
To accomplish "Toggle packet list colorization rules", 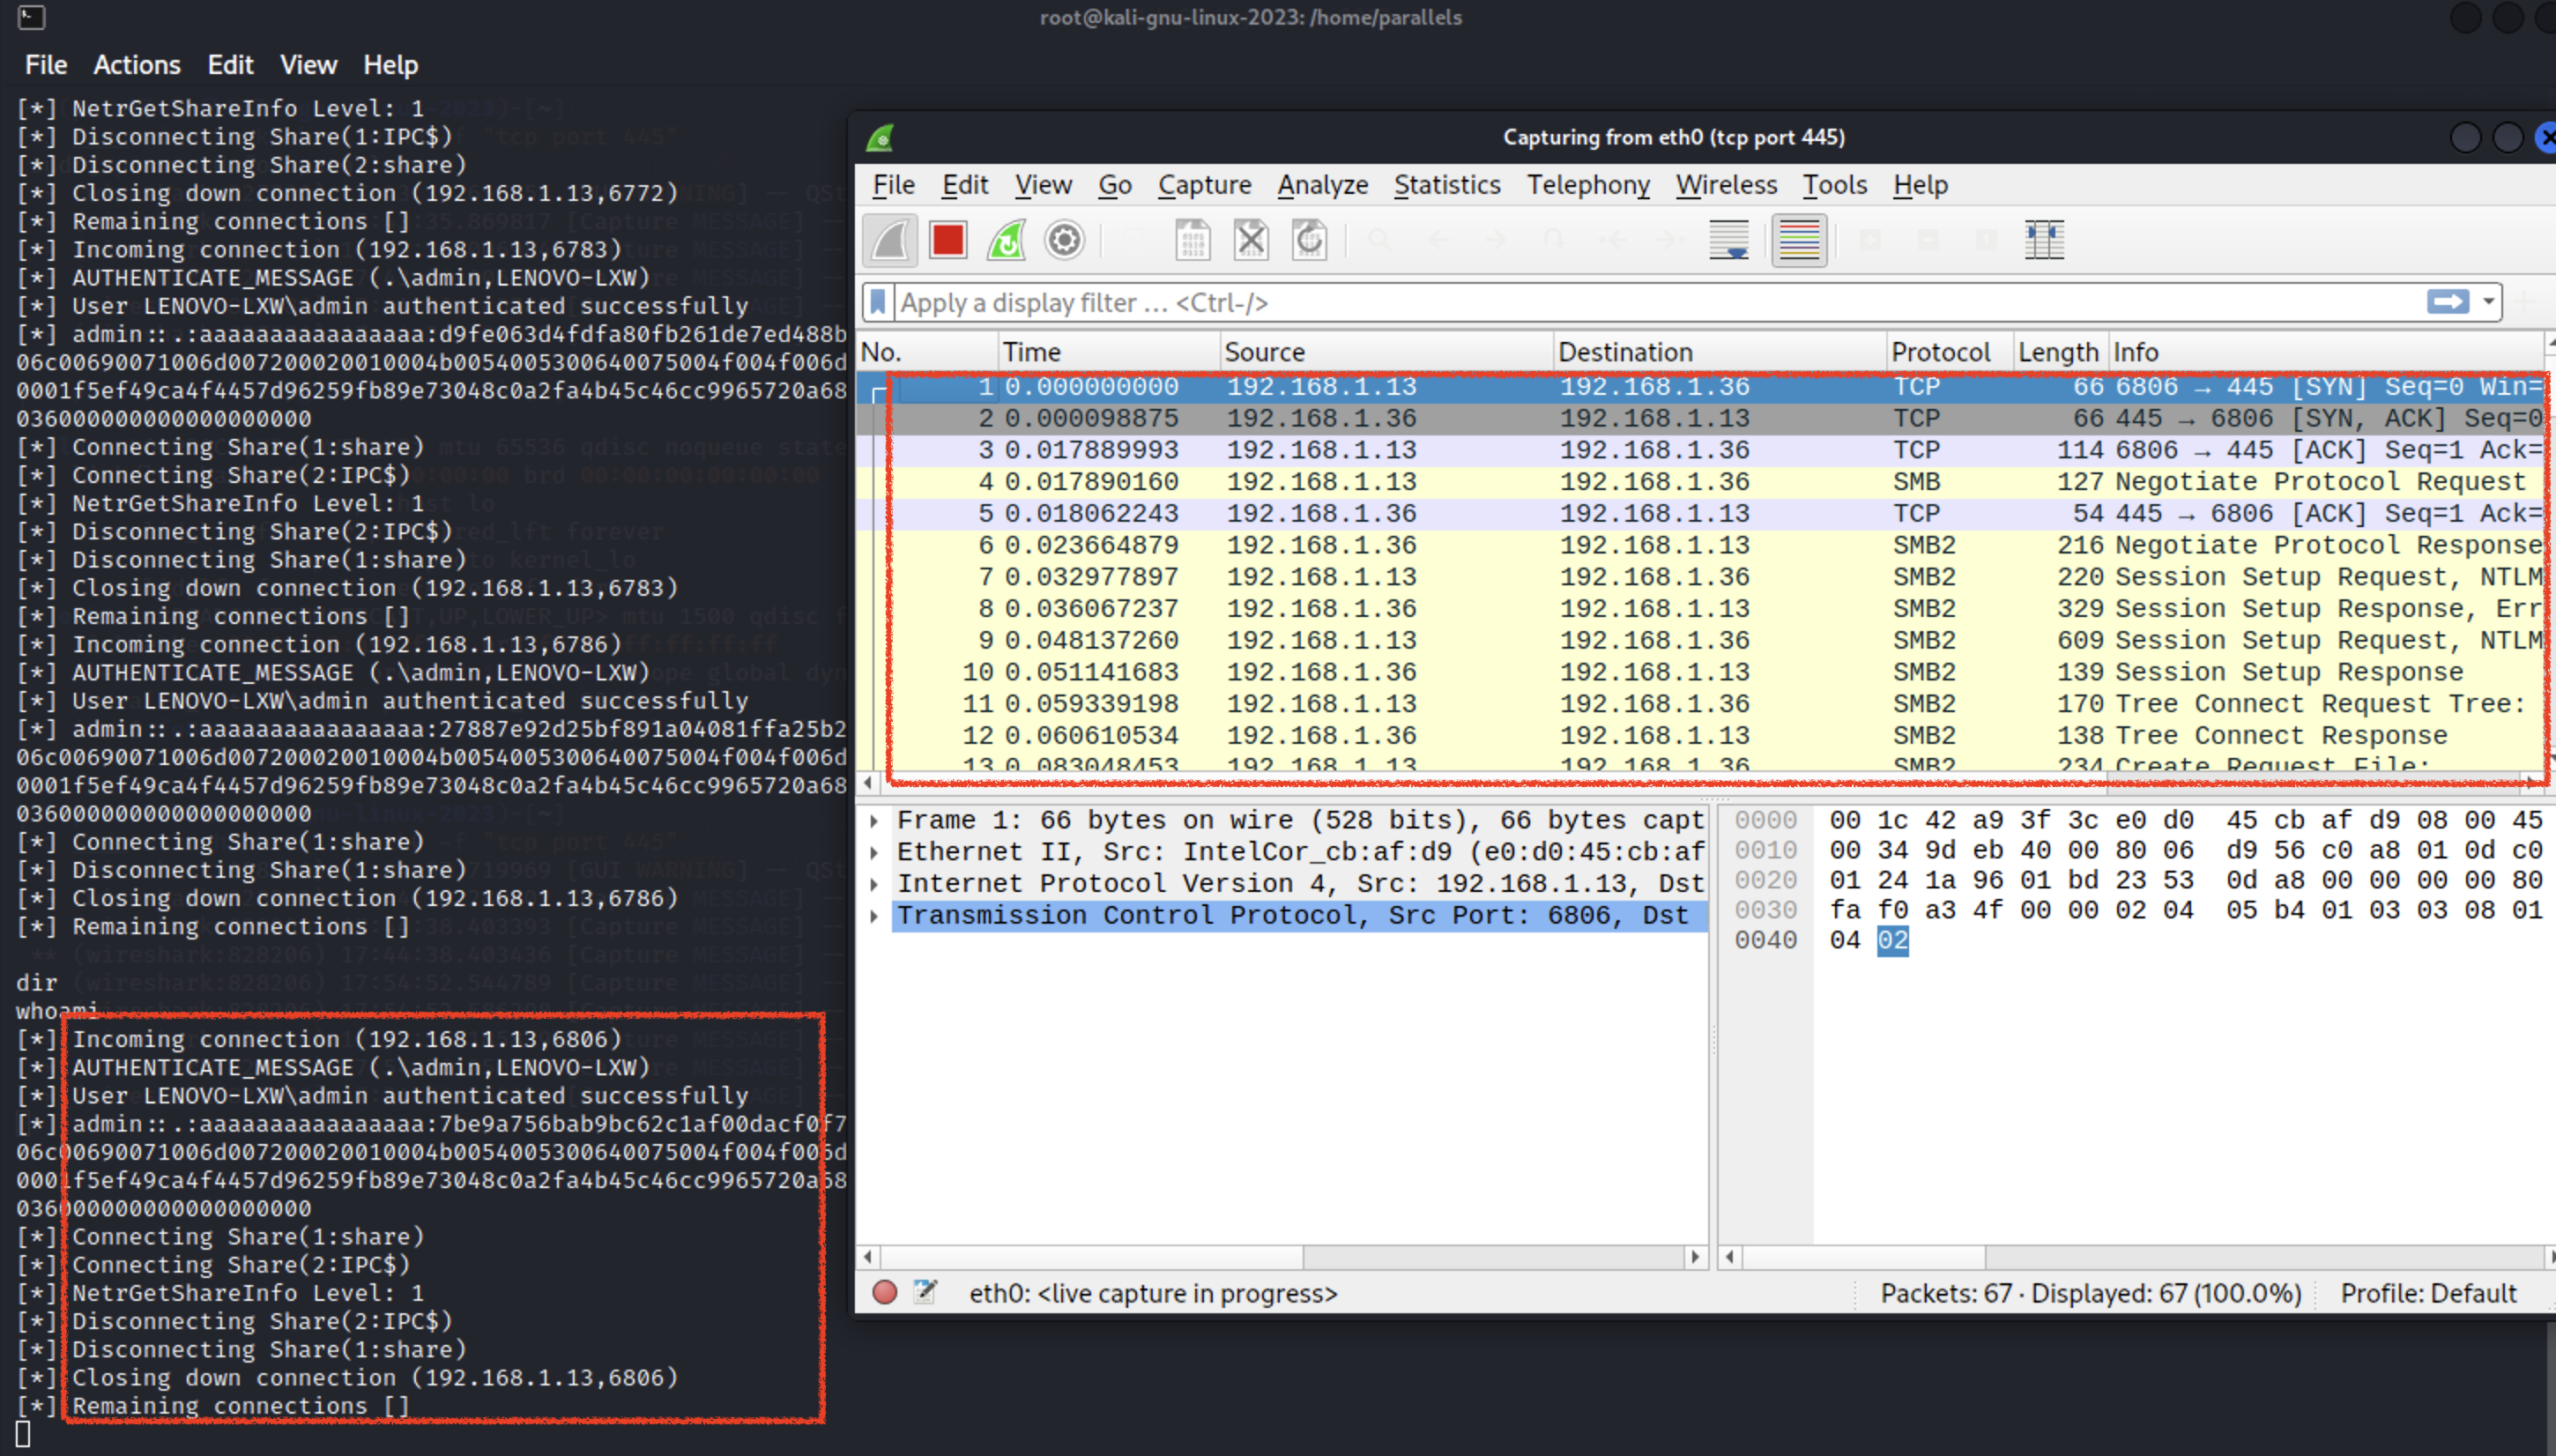I will click(1798, 241).
